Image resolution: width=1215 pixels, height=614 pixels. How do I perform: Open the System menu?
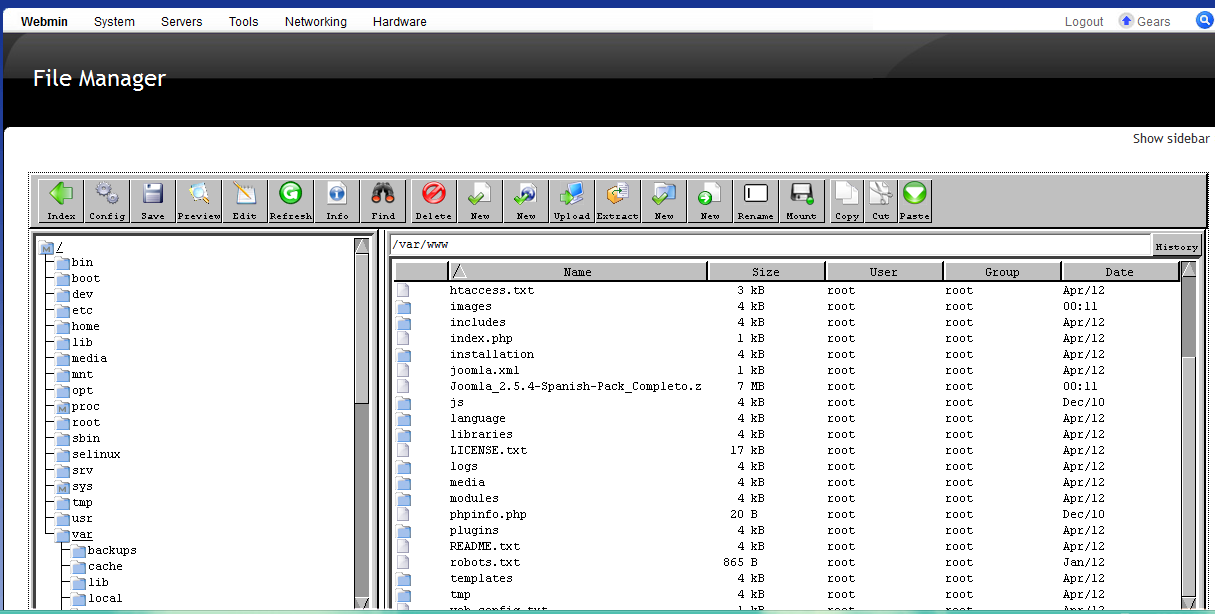(114, 21)
